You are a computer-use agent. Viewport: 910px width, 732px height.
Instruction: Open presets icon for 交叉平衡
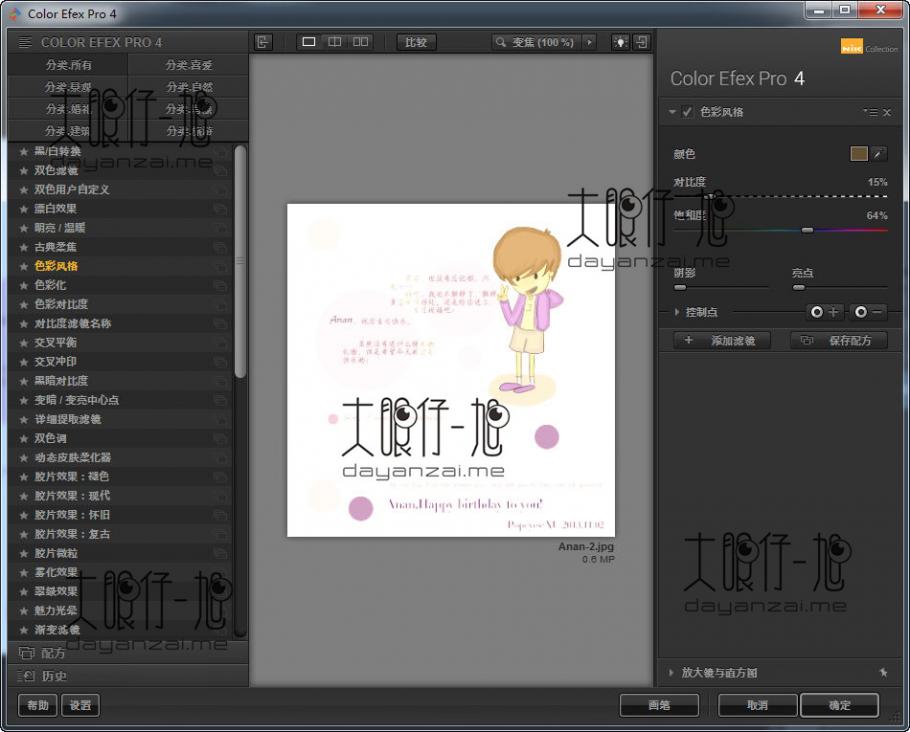220,343
